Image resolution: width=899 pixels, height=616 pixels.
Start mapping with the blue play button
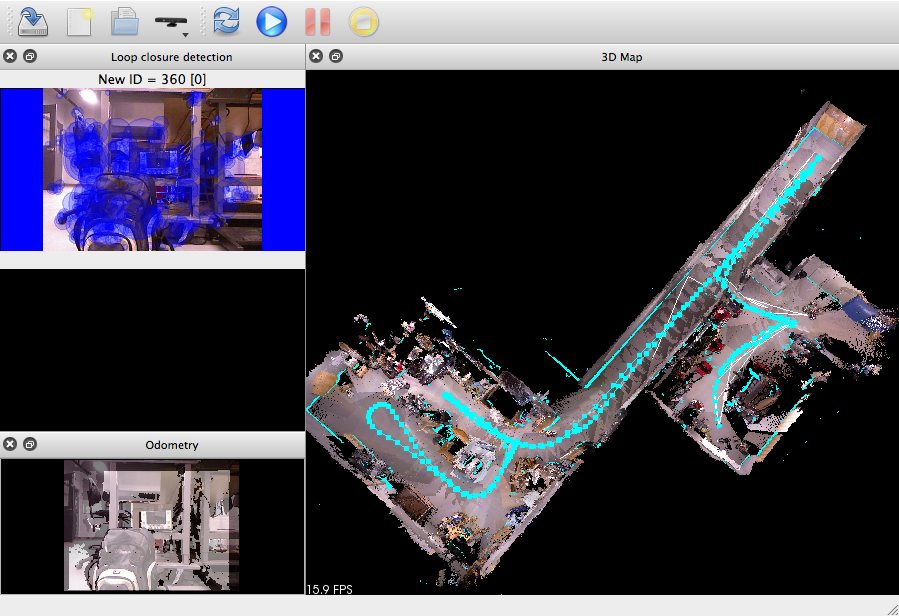[x=271, y=21]
